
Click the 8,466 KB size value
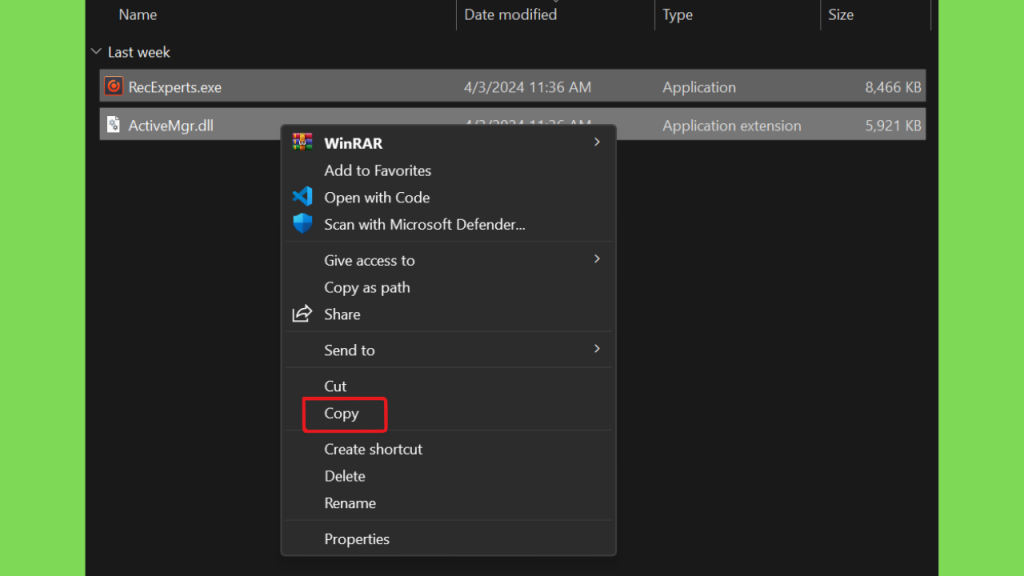pos(893,87)
